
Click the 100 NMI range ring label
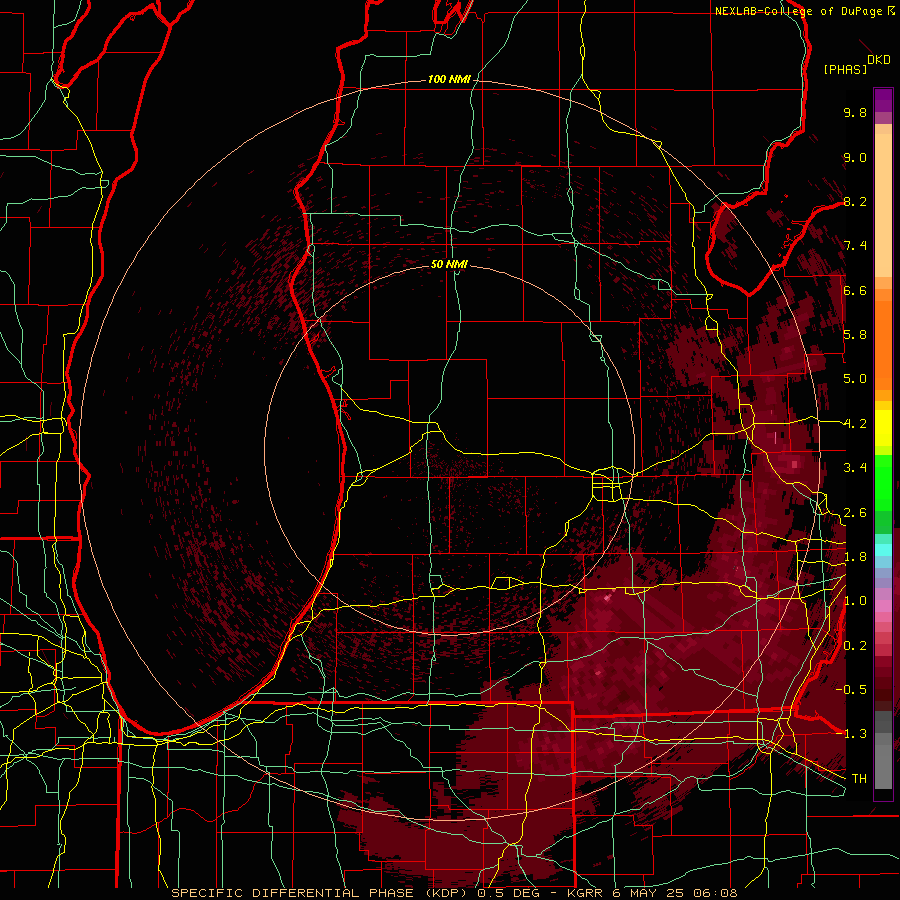pos(449,79)
